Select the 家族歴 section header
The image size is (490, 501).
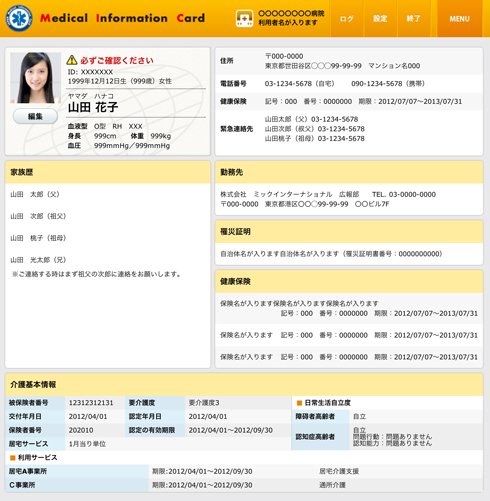click(107, 172)
